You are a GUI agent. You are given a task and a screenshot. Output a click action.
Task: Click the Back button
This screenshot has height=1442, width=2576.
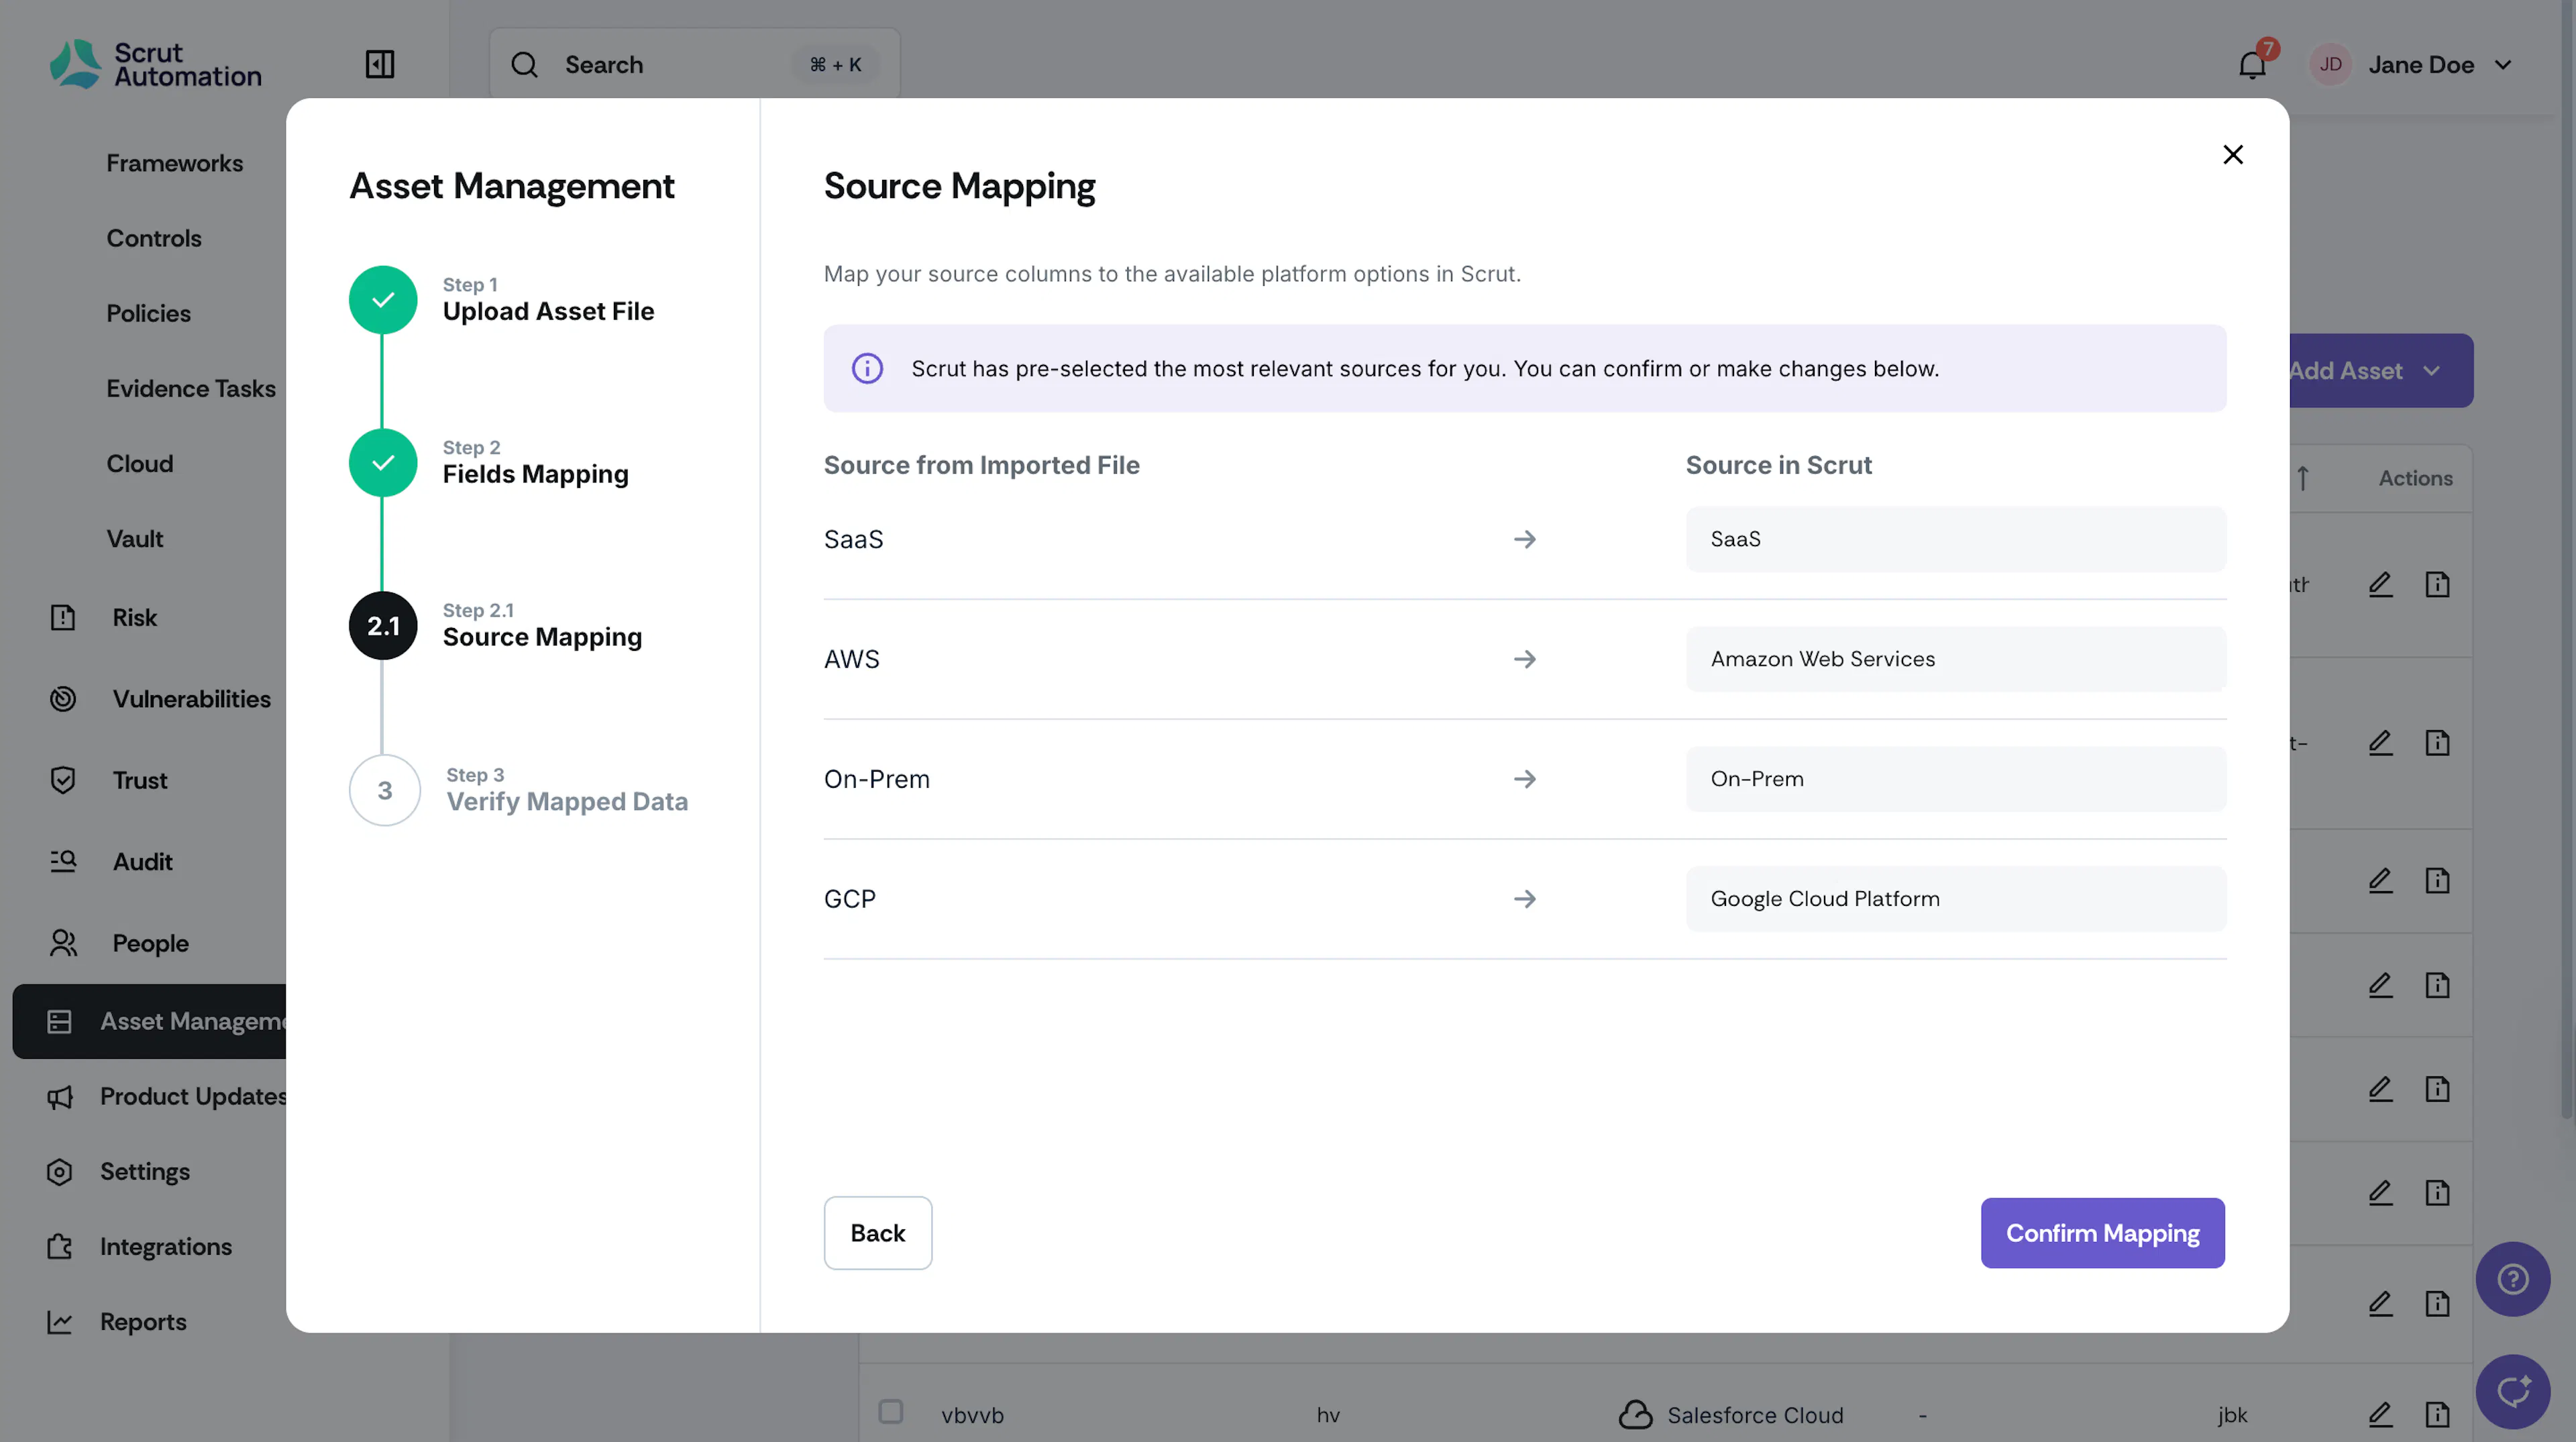tap(877, 1233)
